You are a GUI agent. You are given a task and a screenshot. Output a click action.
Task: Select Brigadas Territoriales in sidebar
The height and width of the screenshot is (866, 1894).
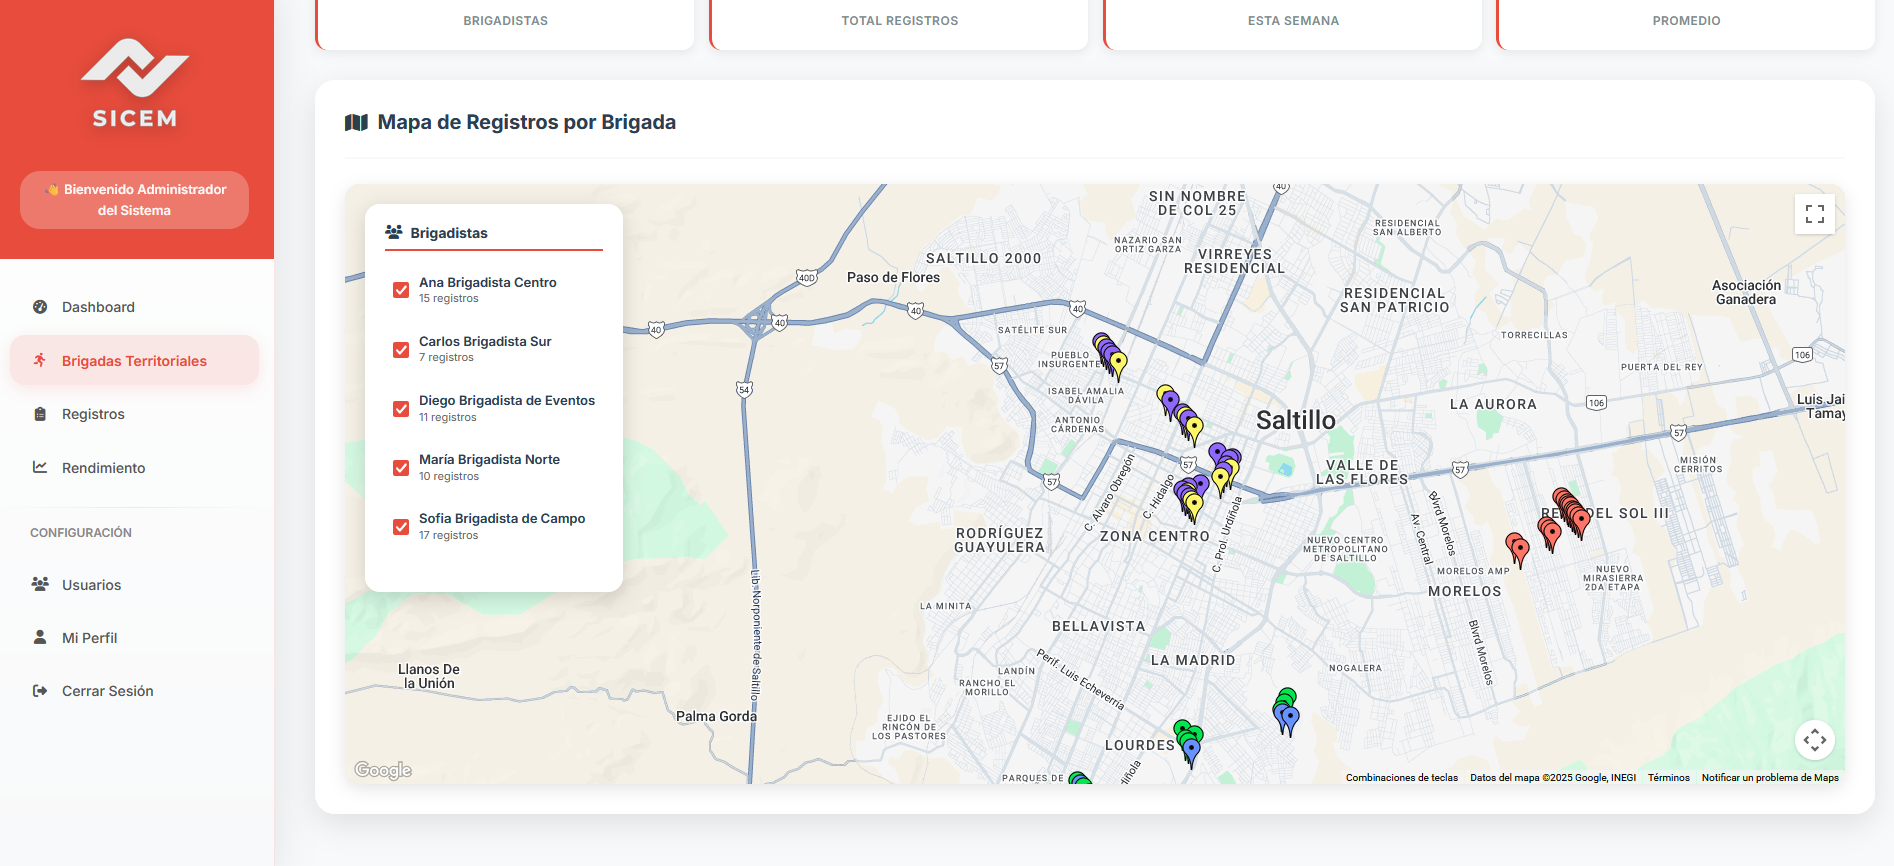coord(134,360)
